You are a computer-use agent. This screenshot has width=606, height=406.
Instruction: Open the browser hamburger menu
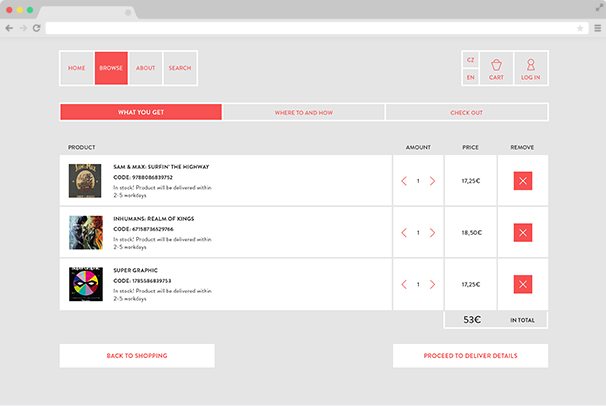coord(597,28)
